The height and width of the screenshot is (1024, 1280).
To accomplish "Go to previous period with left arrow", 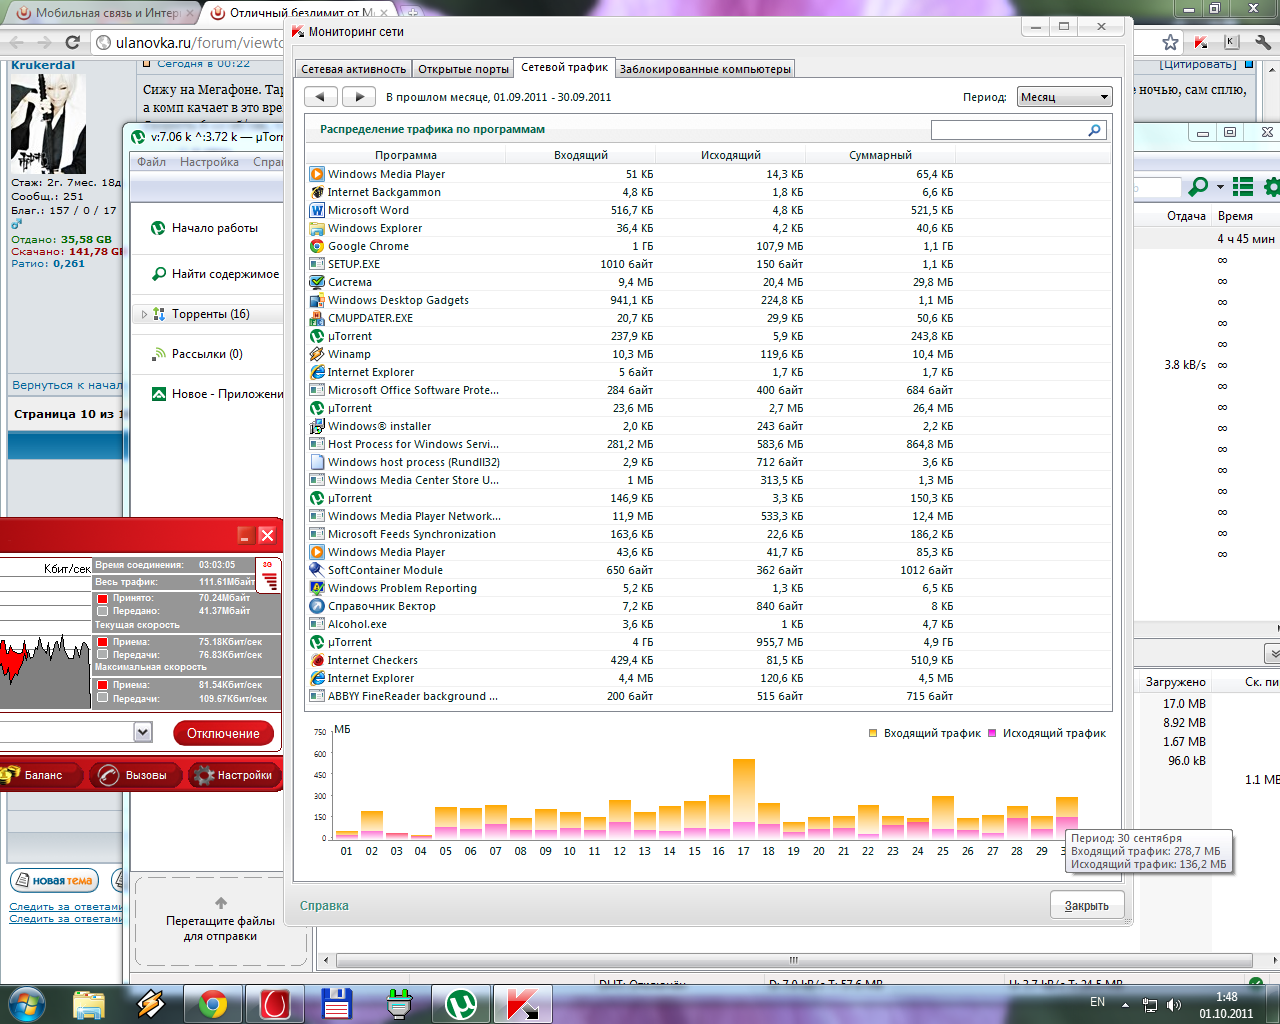I will [320, 97].
